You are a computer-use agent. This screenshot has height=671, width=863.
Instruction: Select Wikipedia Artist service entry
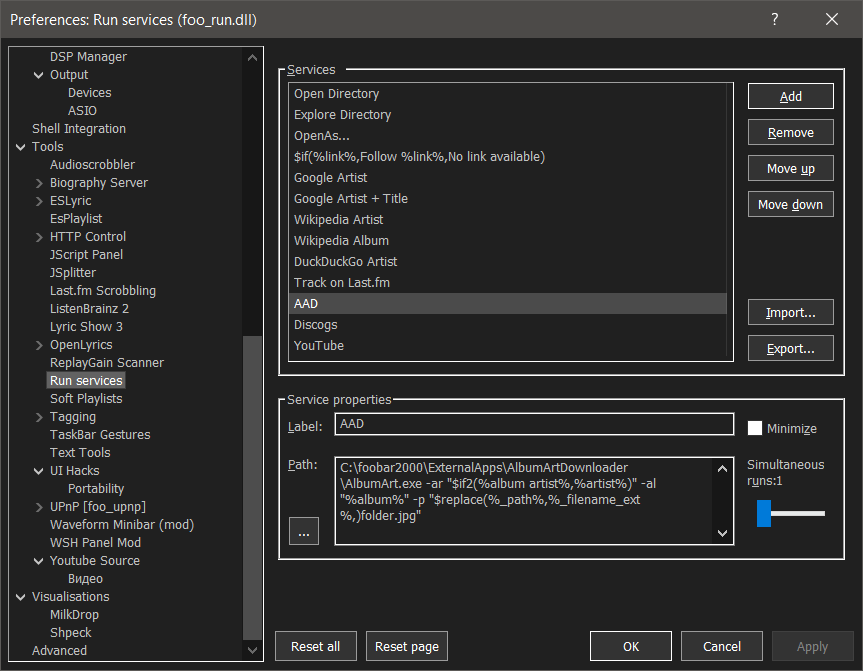coord(338,220)
